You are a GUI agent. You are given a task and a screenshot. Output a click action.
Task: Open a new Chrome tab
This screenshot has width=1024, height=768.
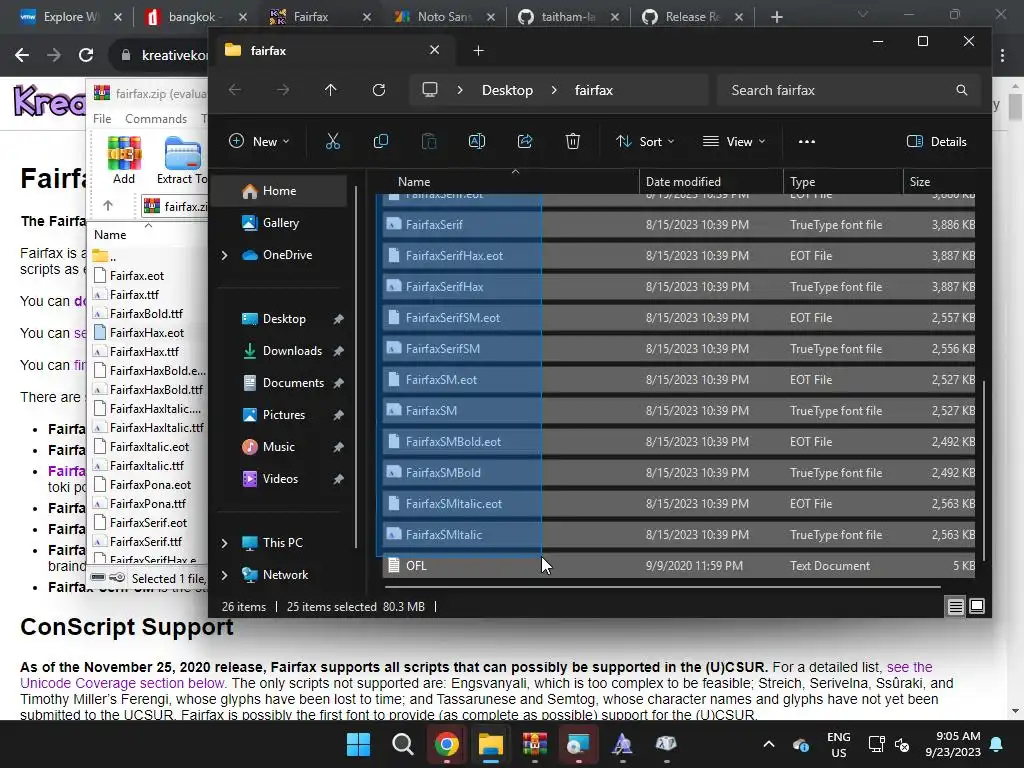[x=776, y=16]
